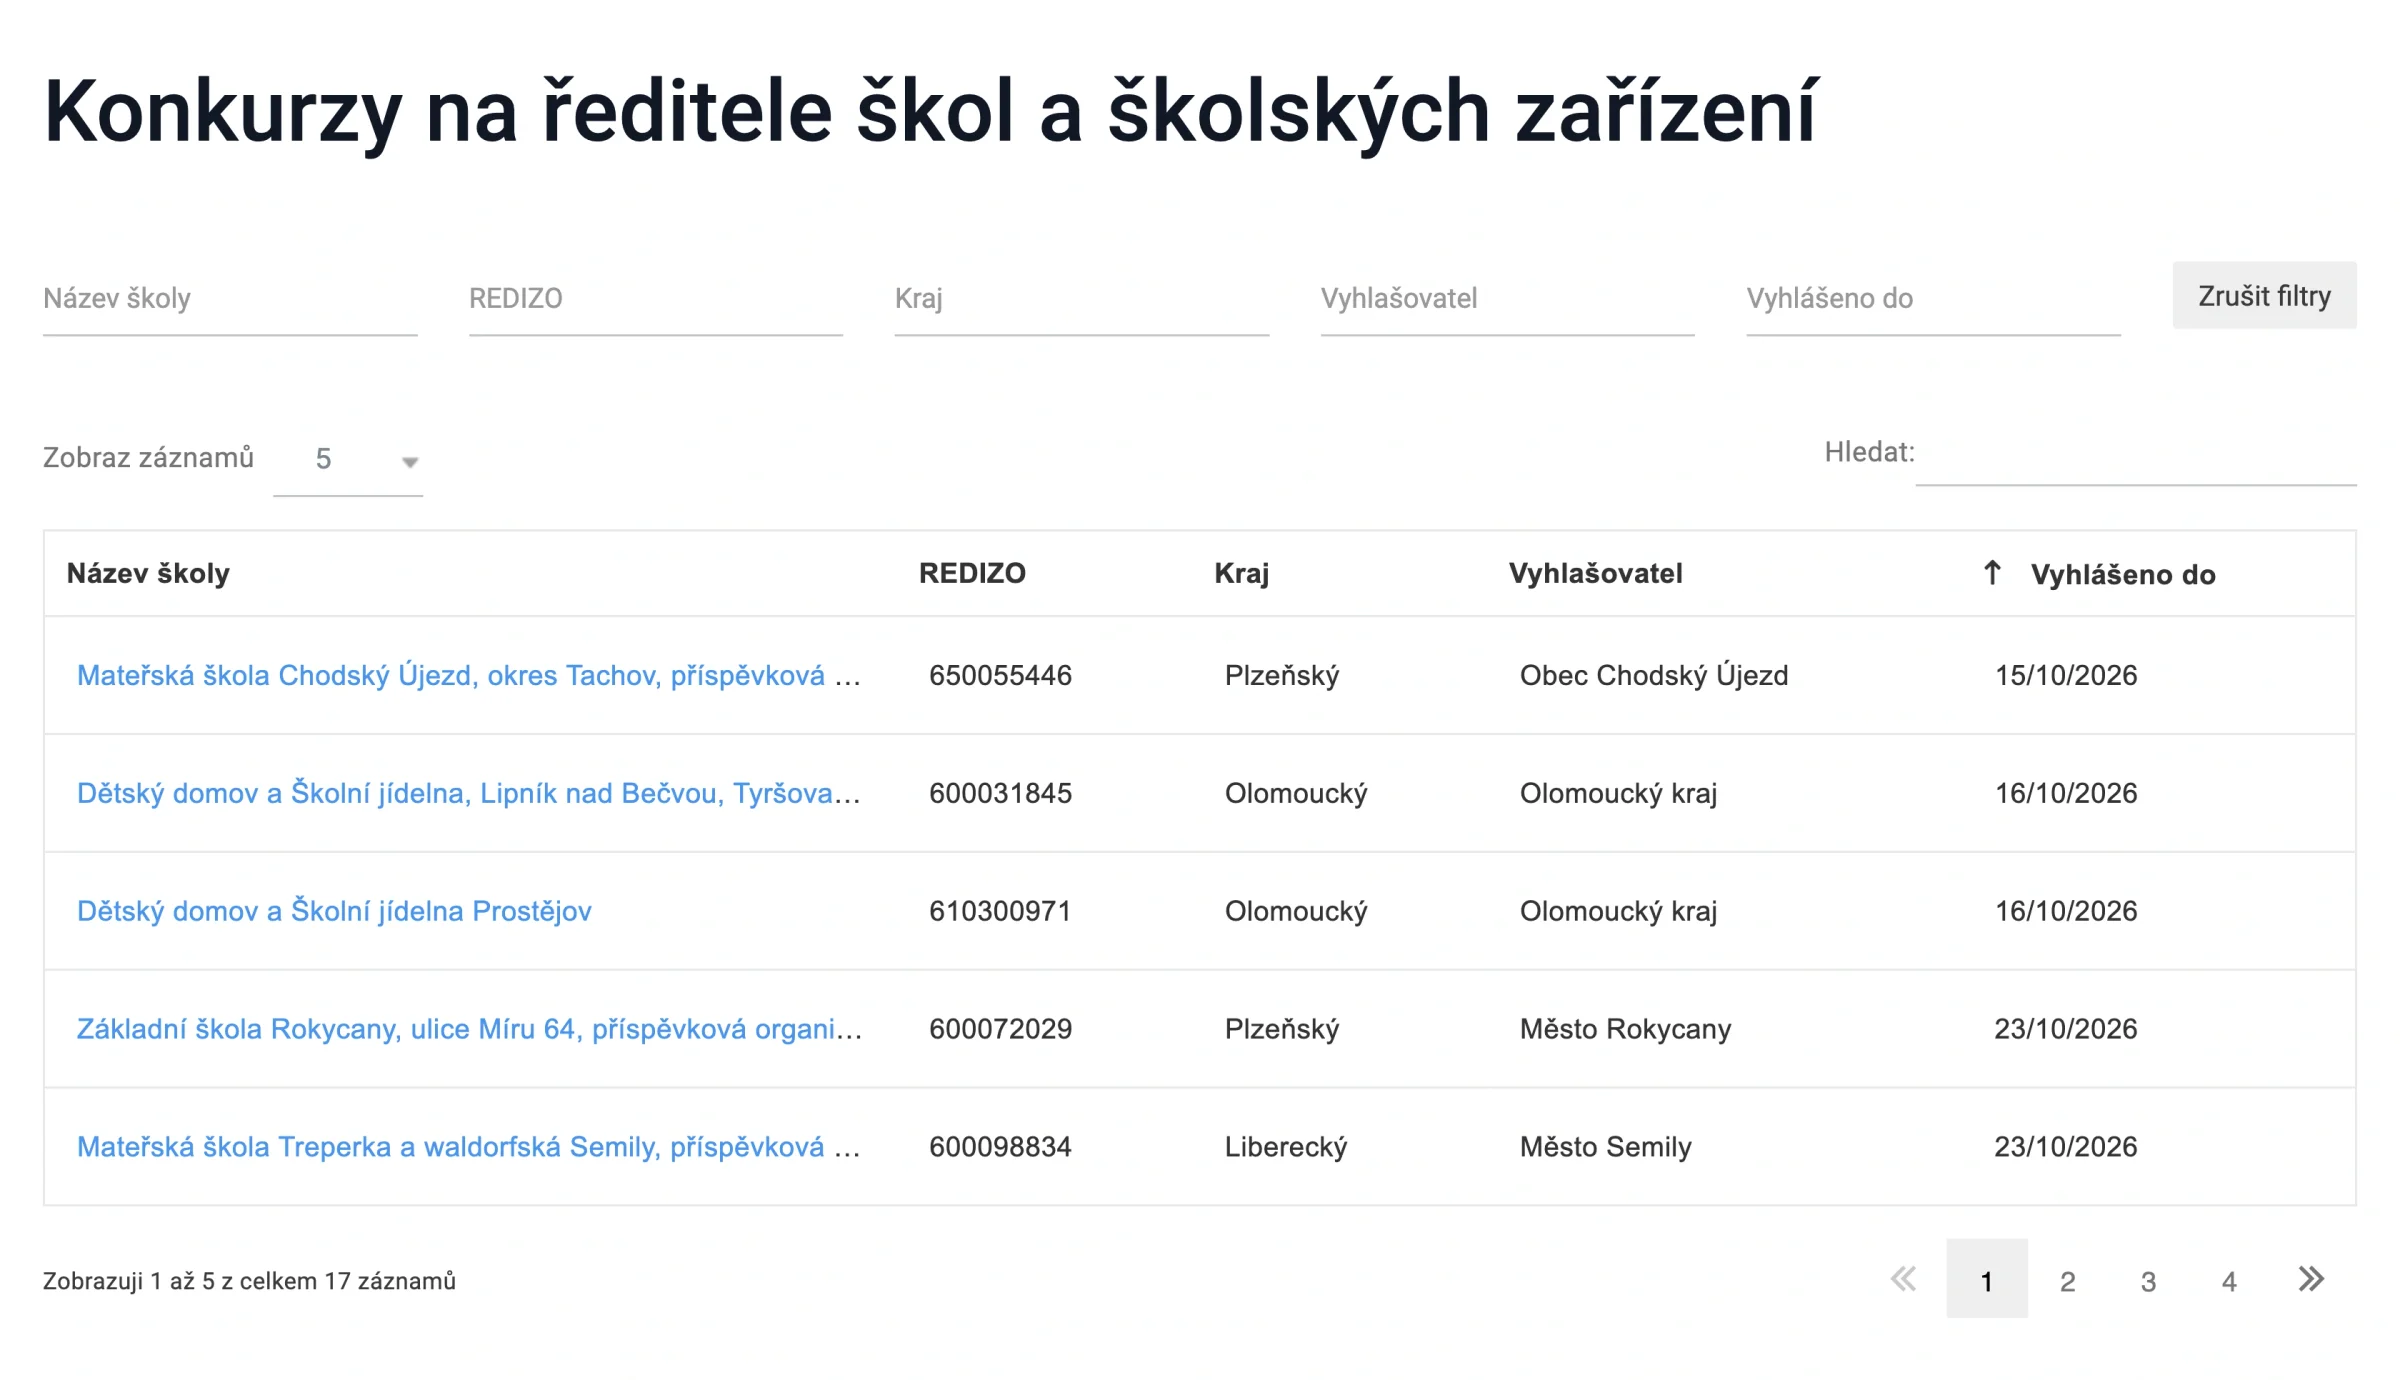
Task: Focus the Vyhlášeno do filter field
Action: click(x=1934, y=299)
